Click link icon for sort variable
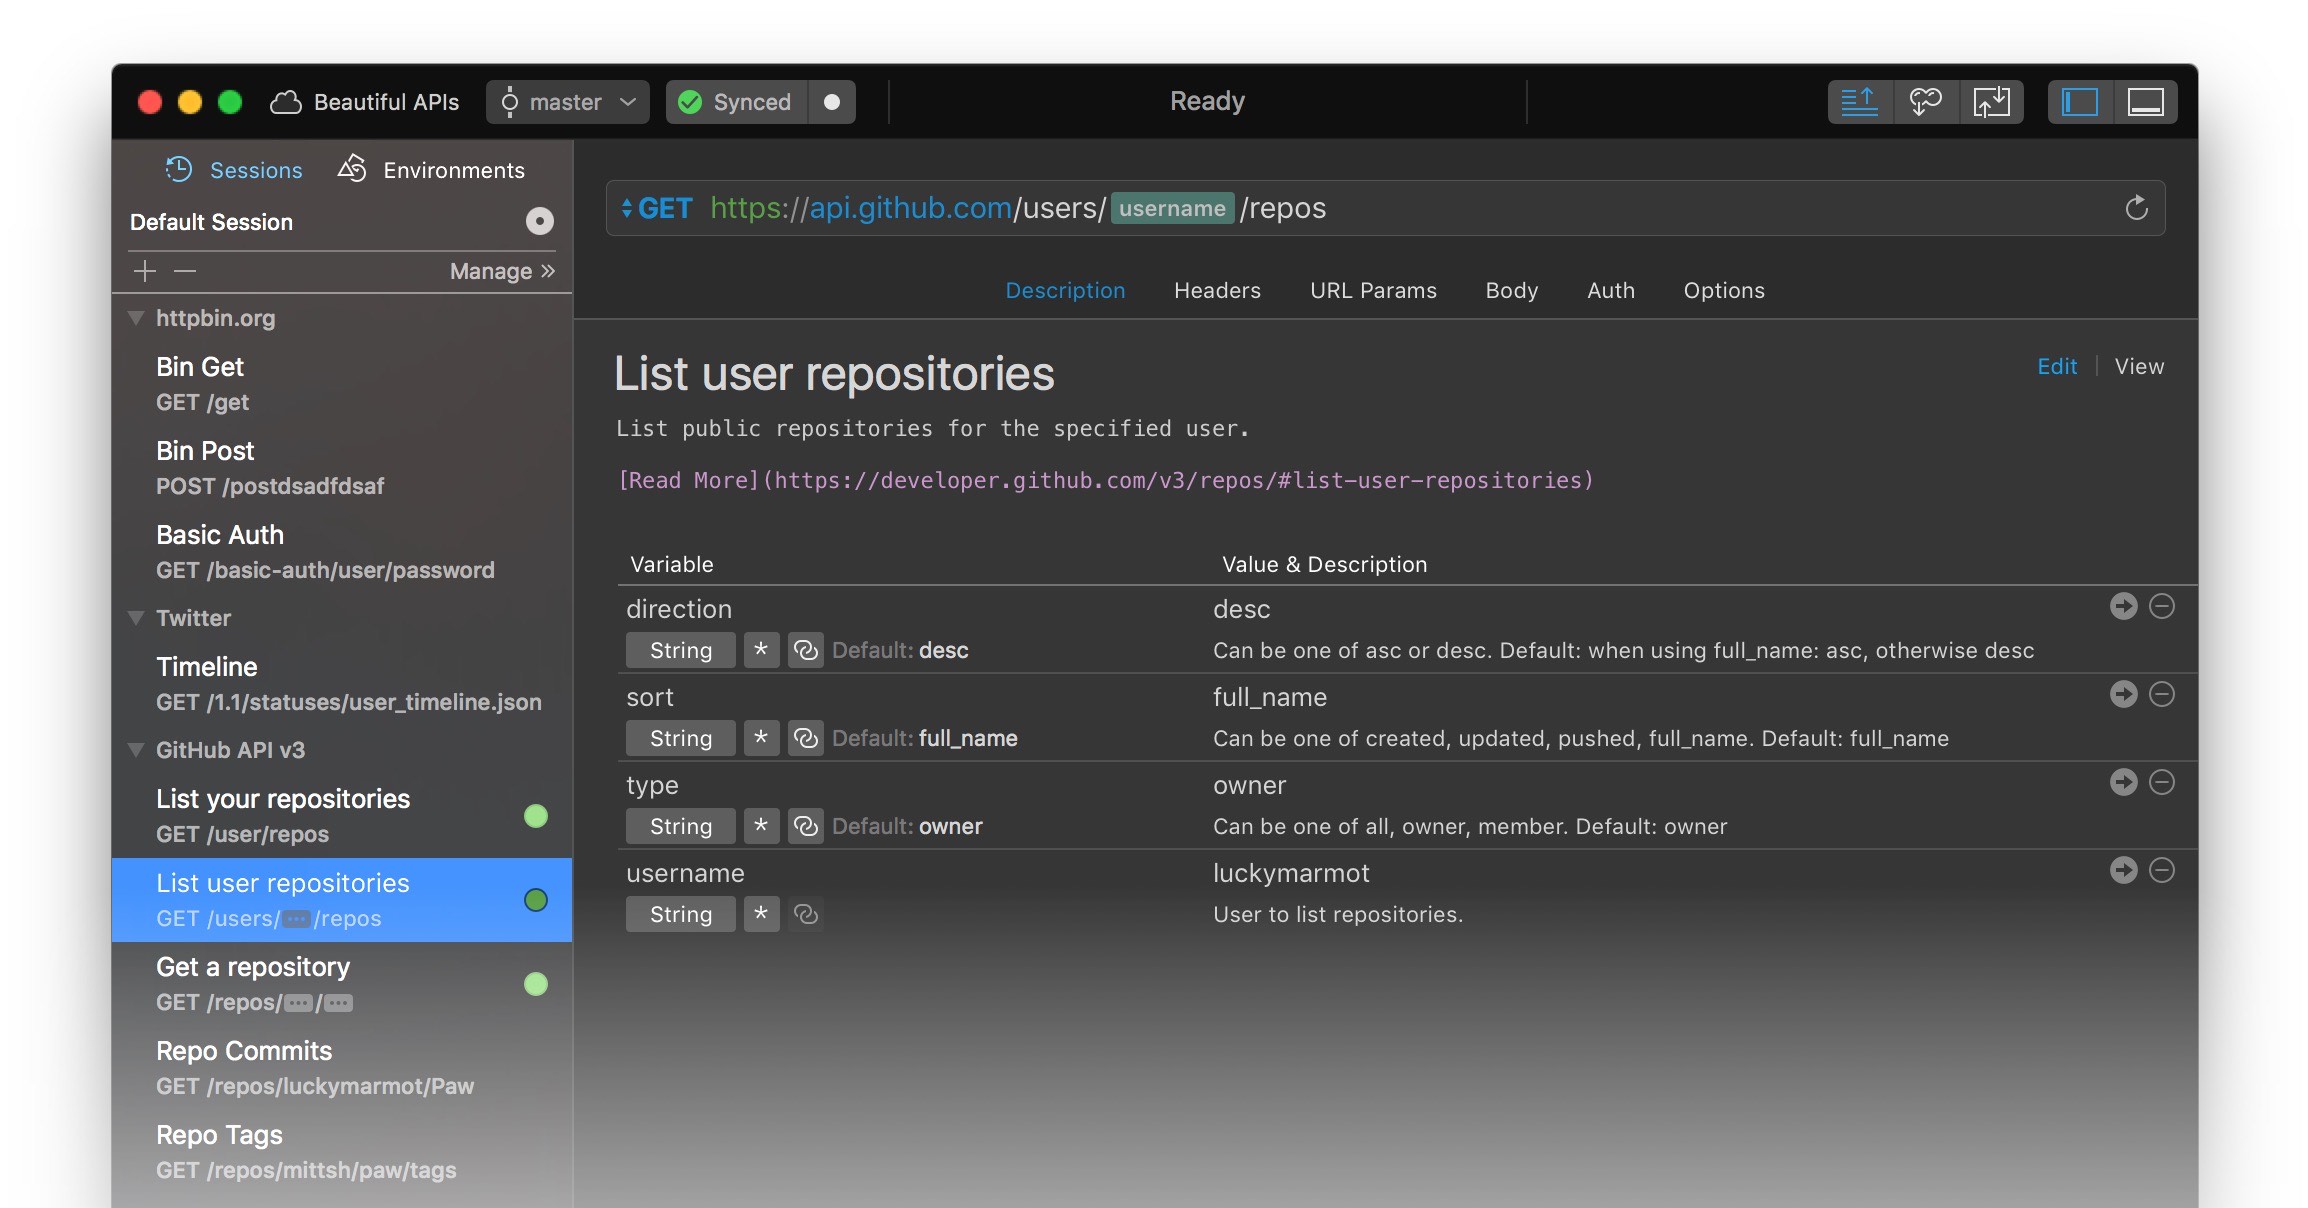The width and height of the screenshot is (2308, 1208). 806,738
